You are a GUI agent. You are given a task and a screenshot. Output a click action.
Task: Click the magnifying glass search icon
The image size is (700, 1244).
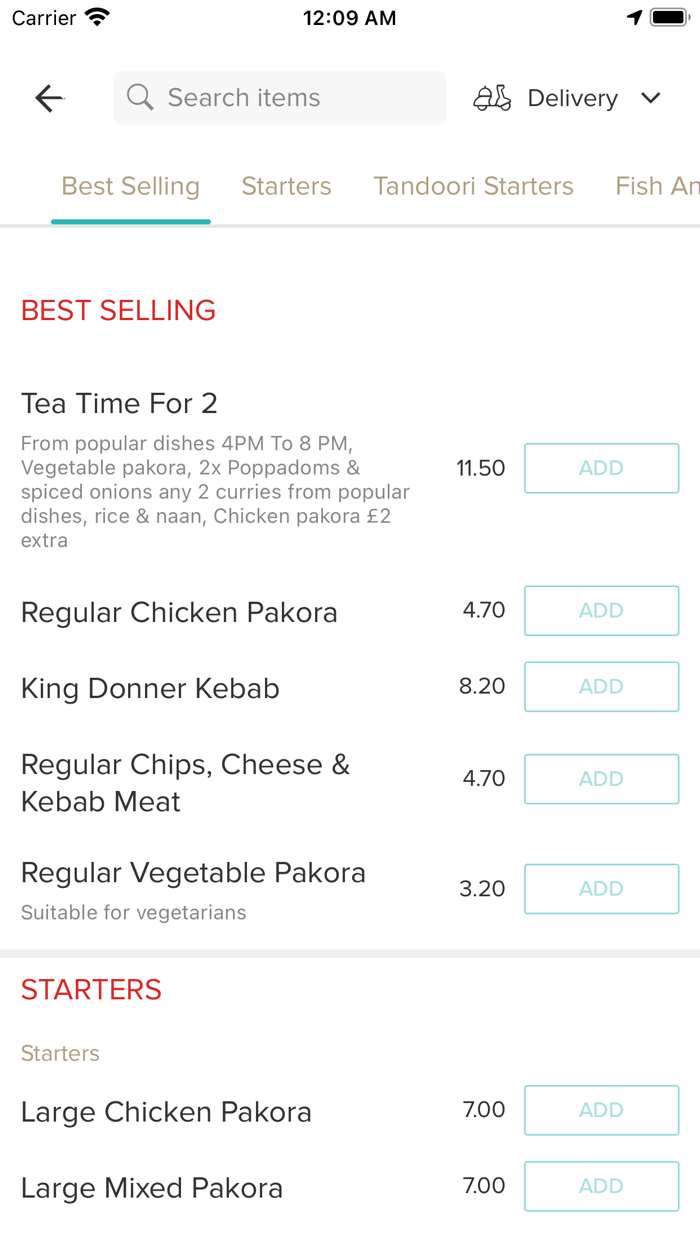coord(140,97)
